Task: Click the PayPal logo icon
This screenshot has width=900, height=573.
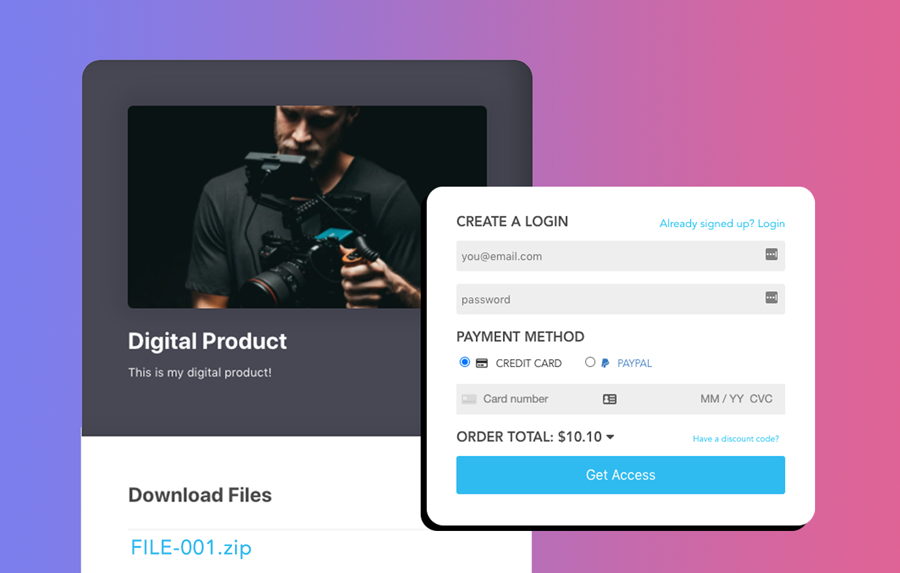Action: [x=605, y=363]
